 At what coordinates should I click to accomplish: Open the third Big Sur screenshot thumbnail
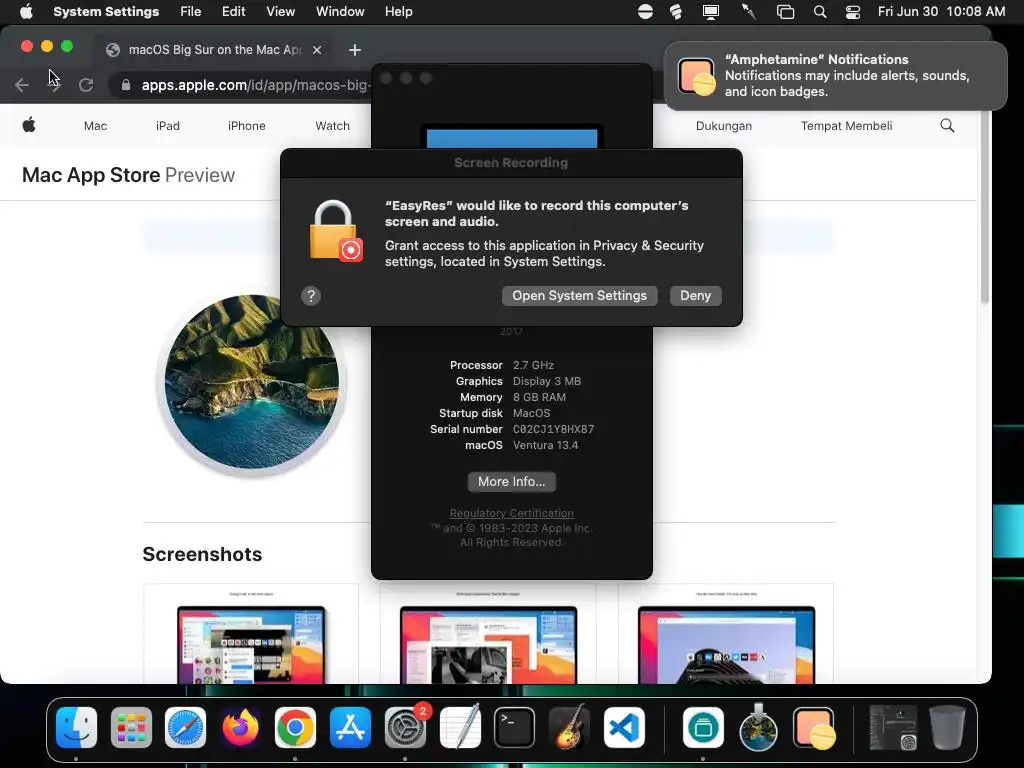point(726,634)
